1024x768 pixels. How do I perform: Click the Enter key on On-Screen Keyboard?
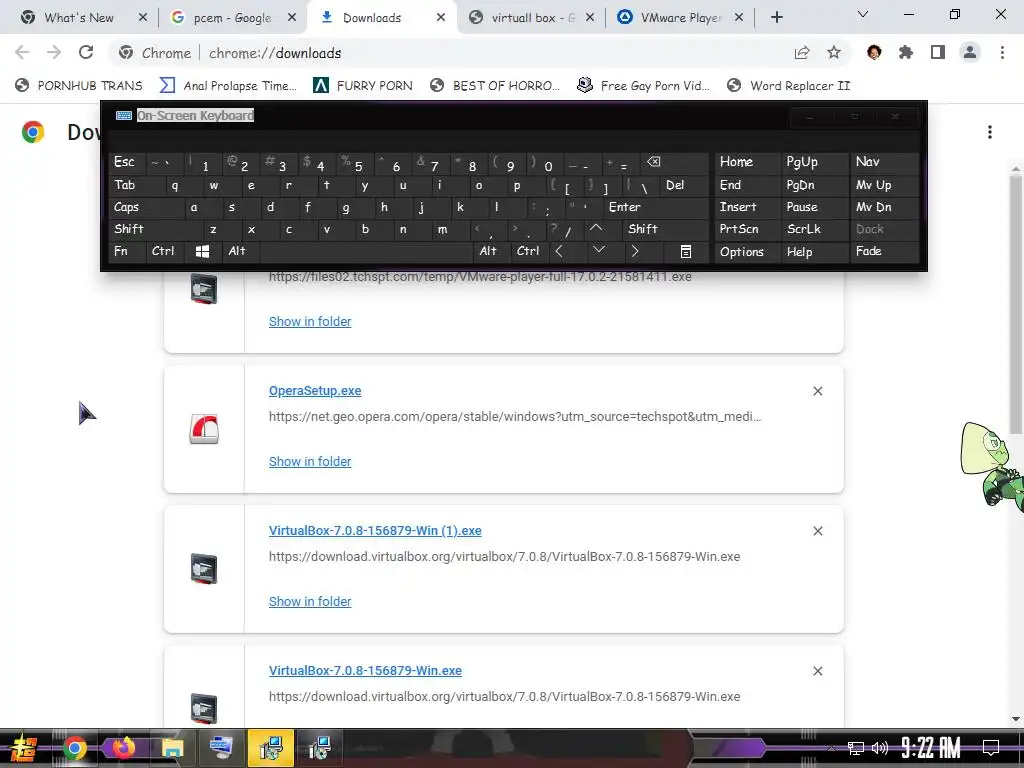[x=655, y=207]
